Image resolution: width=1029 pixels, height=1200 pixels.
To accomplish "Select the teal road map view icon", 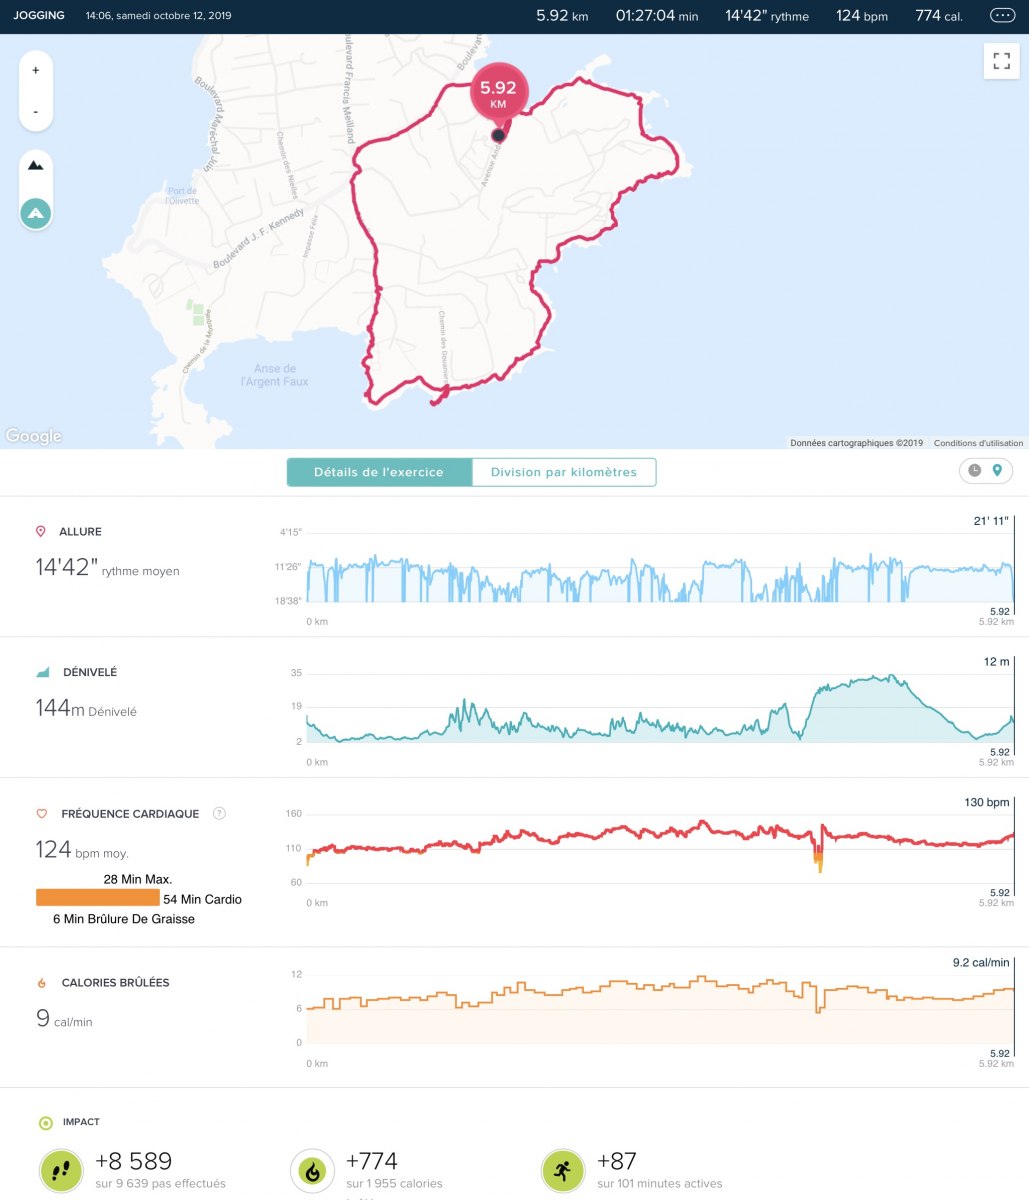I will [x=36, y=212].
